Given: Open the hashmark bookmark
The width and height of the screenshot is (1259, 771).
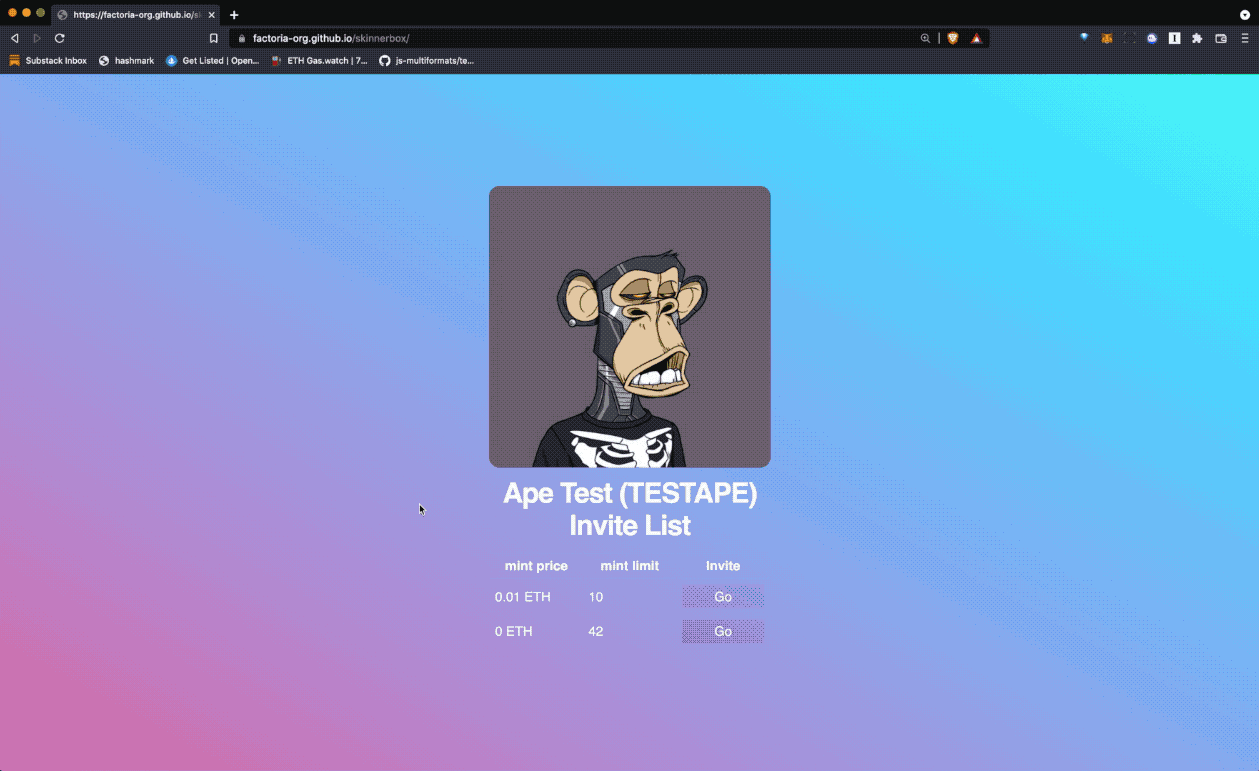Looking at the screenshot, I should [126, 61].
